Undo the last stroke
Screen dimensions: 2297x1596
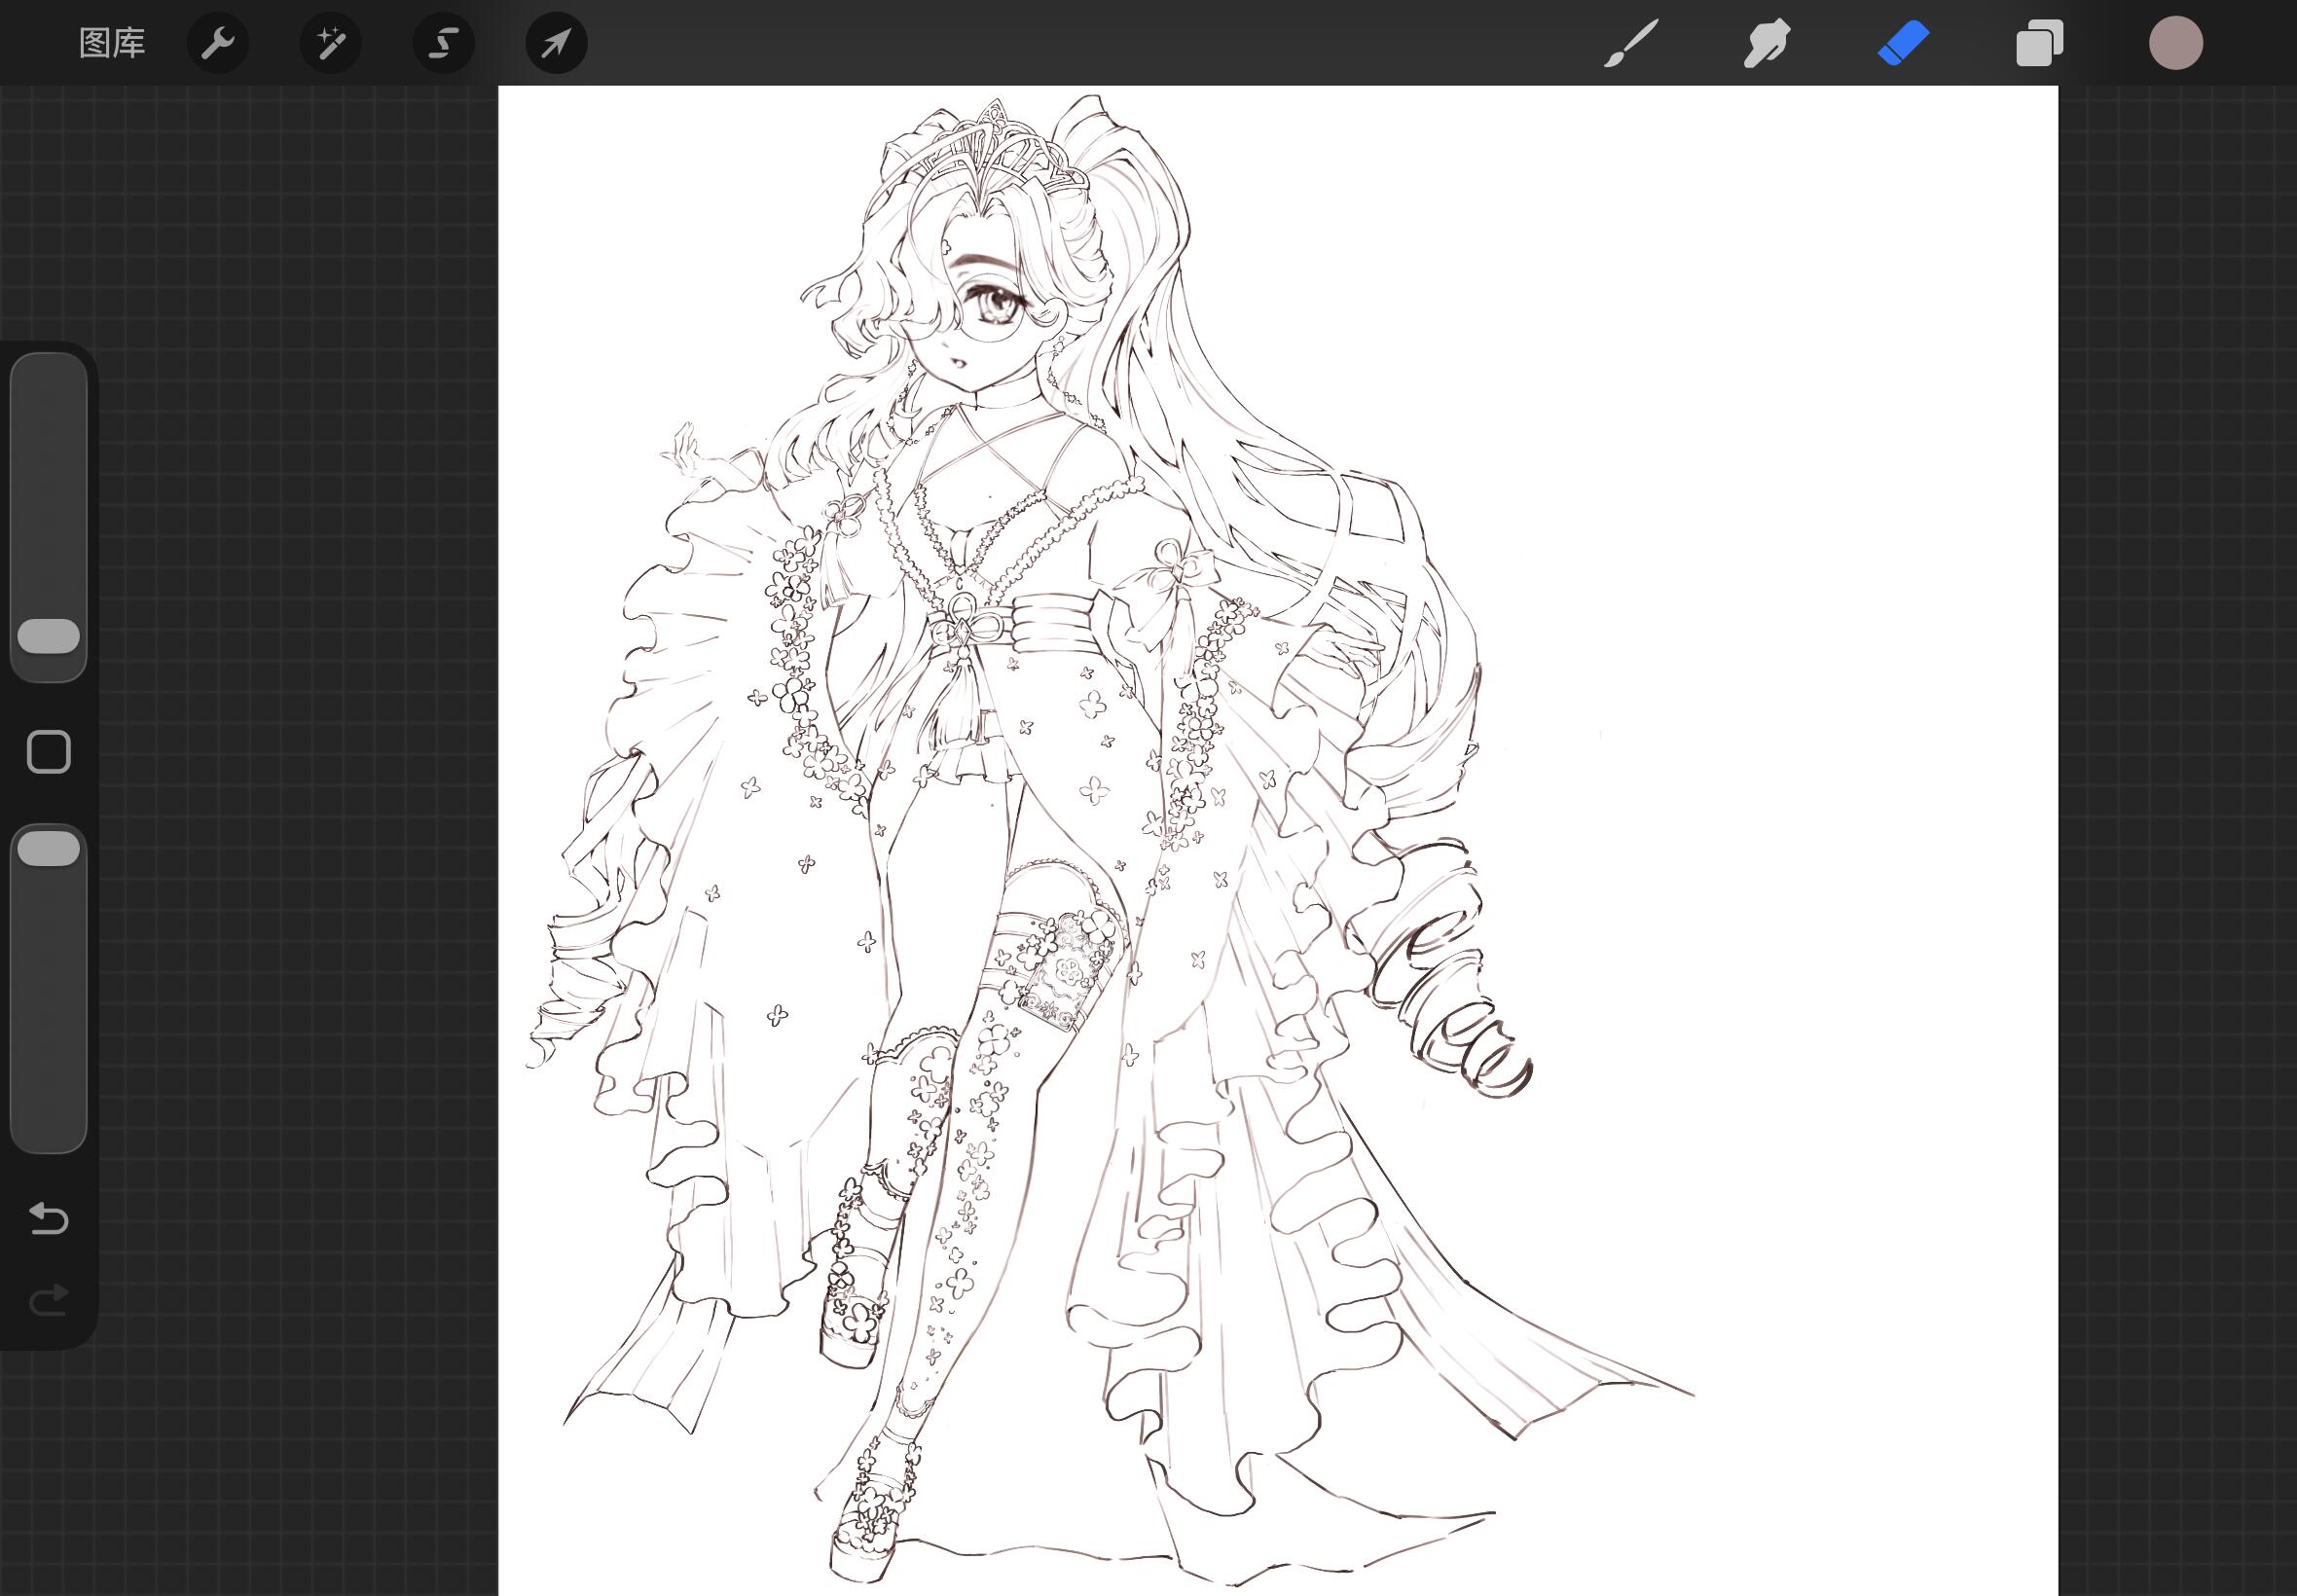tap(48, 1219)
